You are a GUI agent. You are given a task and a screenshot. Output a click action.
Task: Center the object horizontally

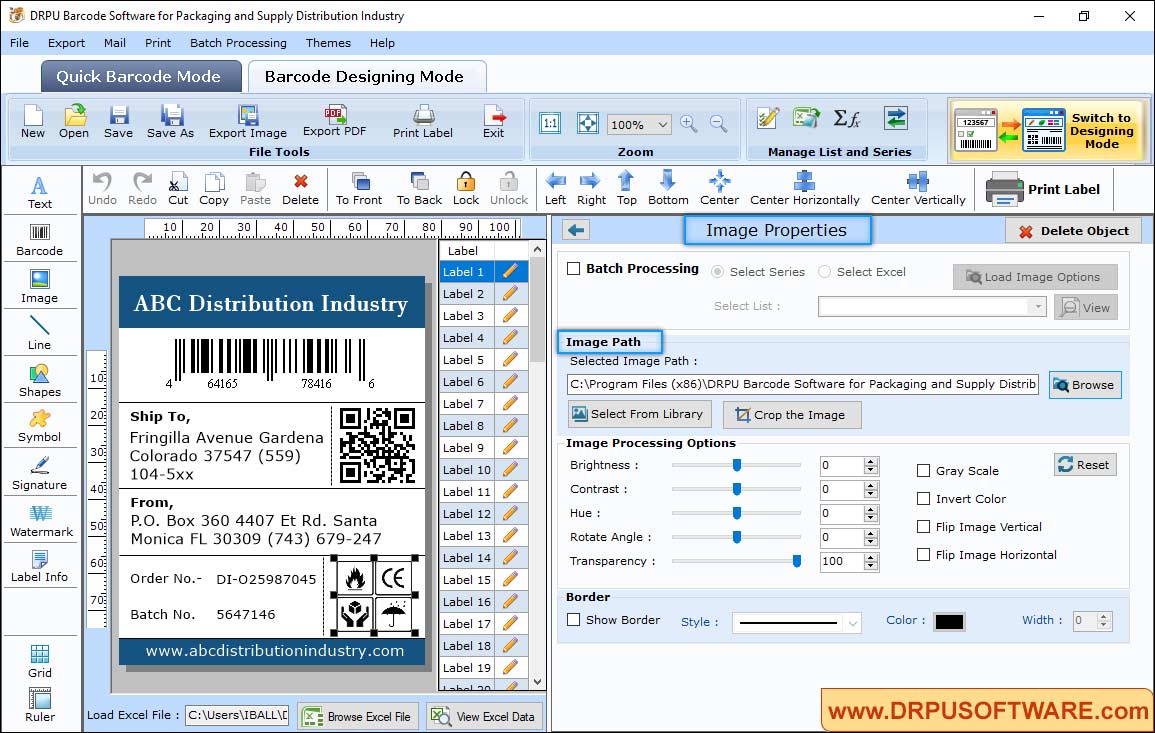pyautogui.click(x=804, y=189)
